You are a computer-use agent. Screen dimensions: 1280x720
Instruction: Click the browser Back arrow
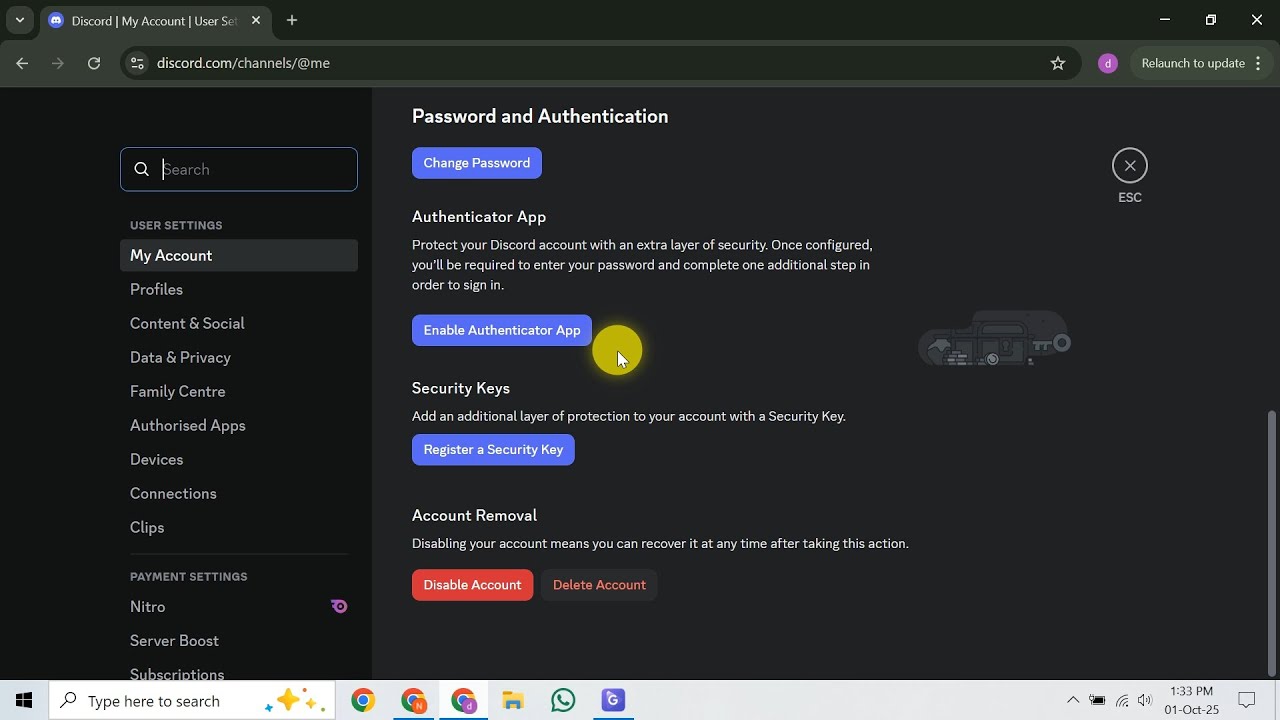click(x=22, y=63)
